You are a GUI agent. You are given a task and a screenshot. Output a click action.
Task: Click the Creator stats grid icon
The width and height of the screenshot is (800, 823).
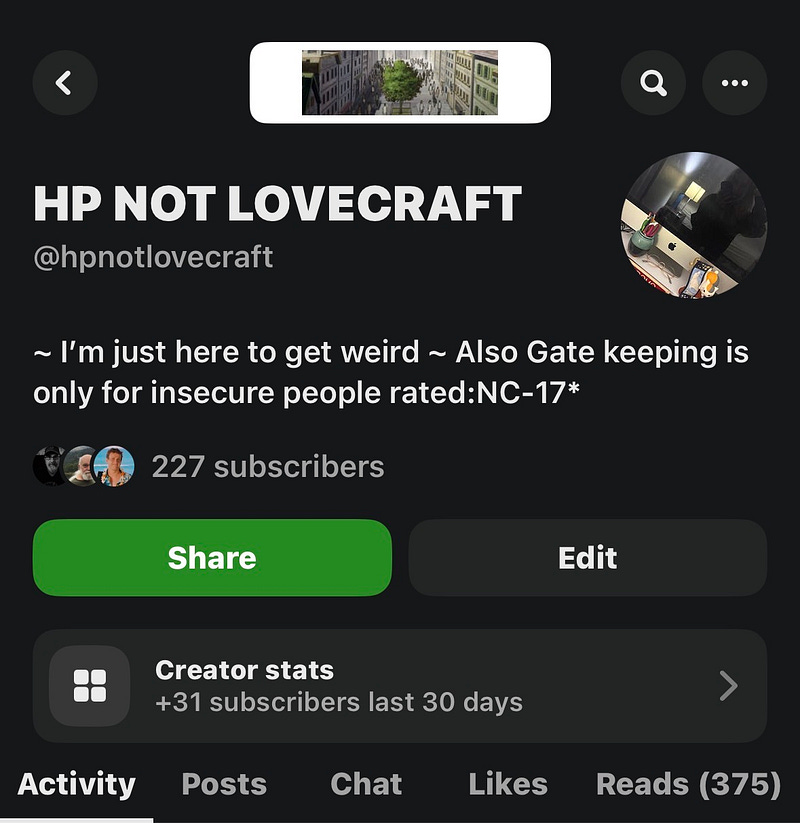click(90, 686)
